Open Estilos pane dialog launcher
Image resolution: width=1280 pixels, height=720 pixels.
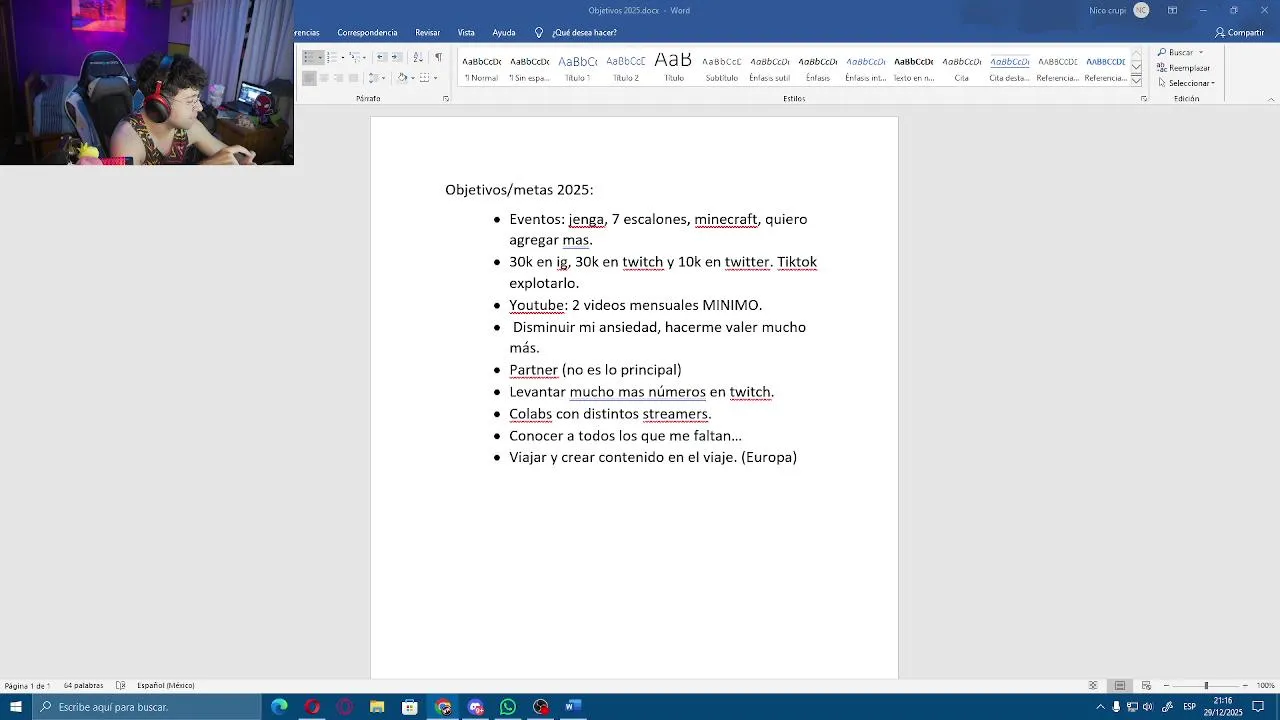pyautogui.click(x=1143, y=99)
